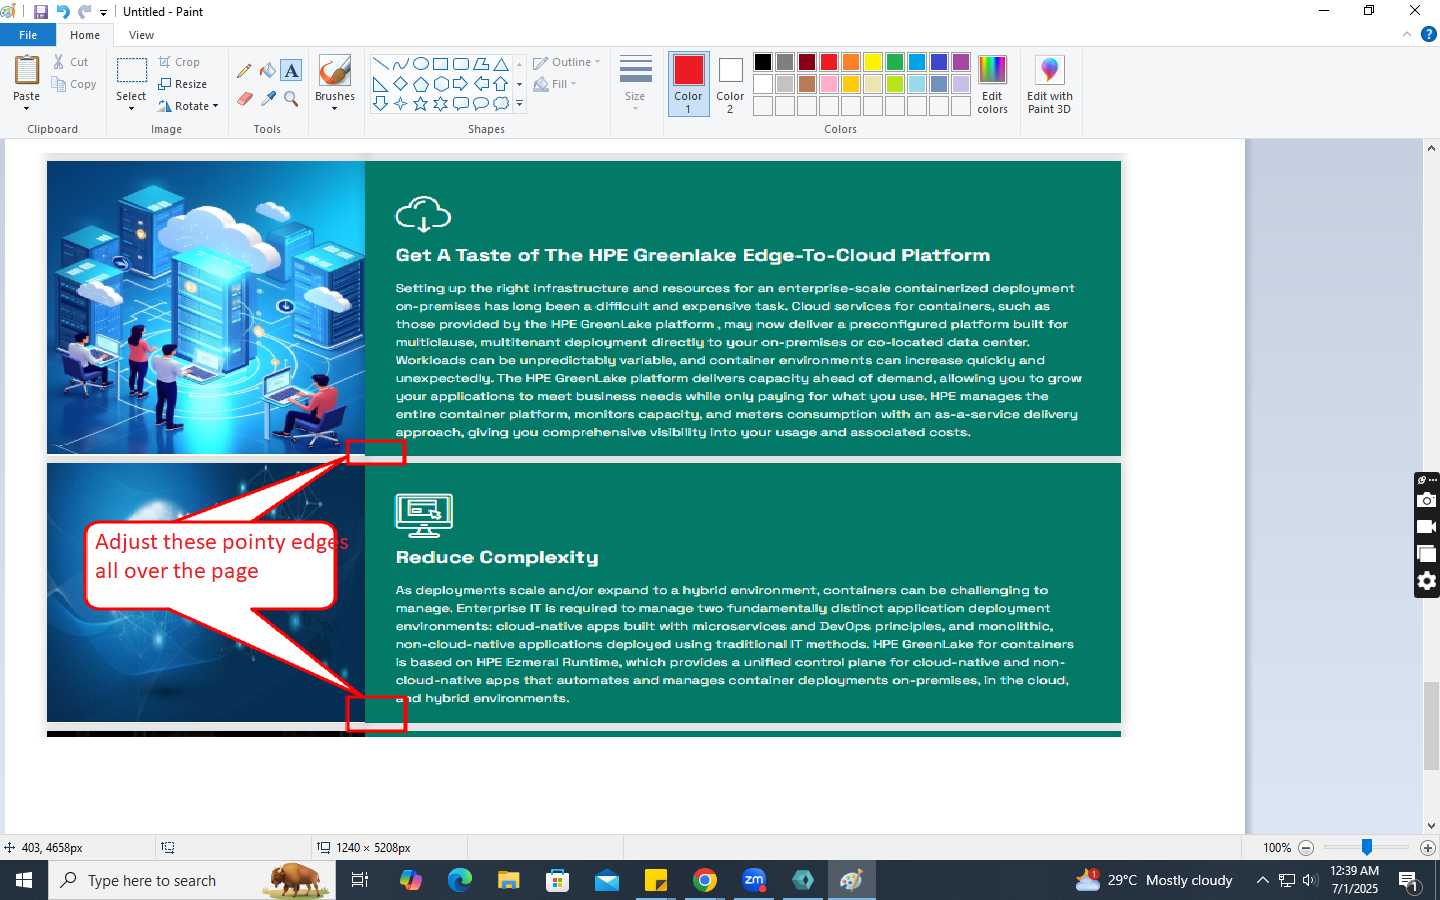This screenshot has height=900, width=1440.
Task: Click the taskbar search box
Action: [192, 880]
